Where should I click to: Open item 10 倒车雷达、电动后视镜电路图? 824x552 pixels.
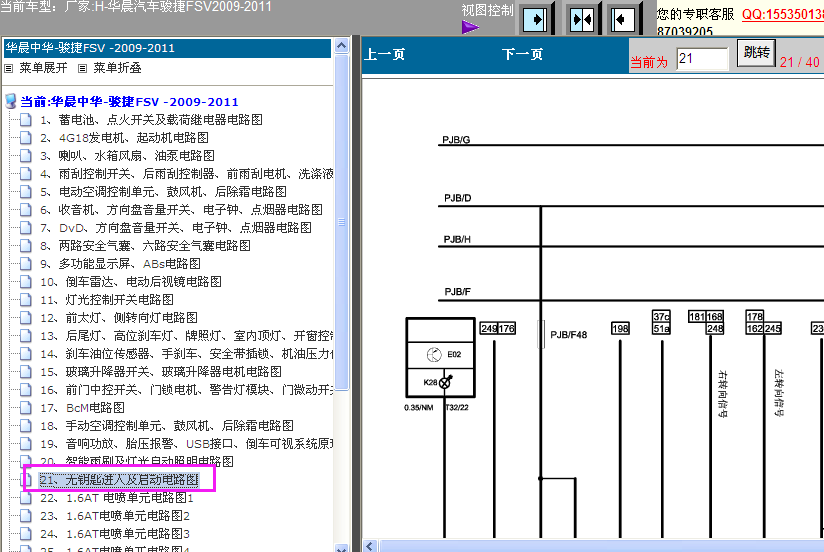[x=131, y=282]
